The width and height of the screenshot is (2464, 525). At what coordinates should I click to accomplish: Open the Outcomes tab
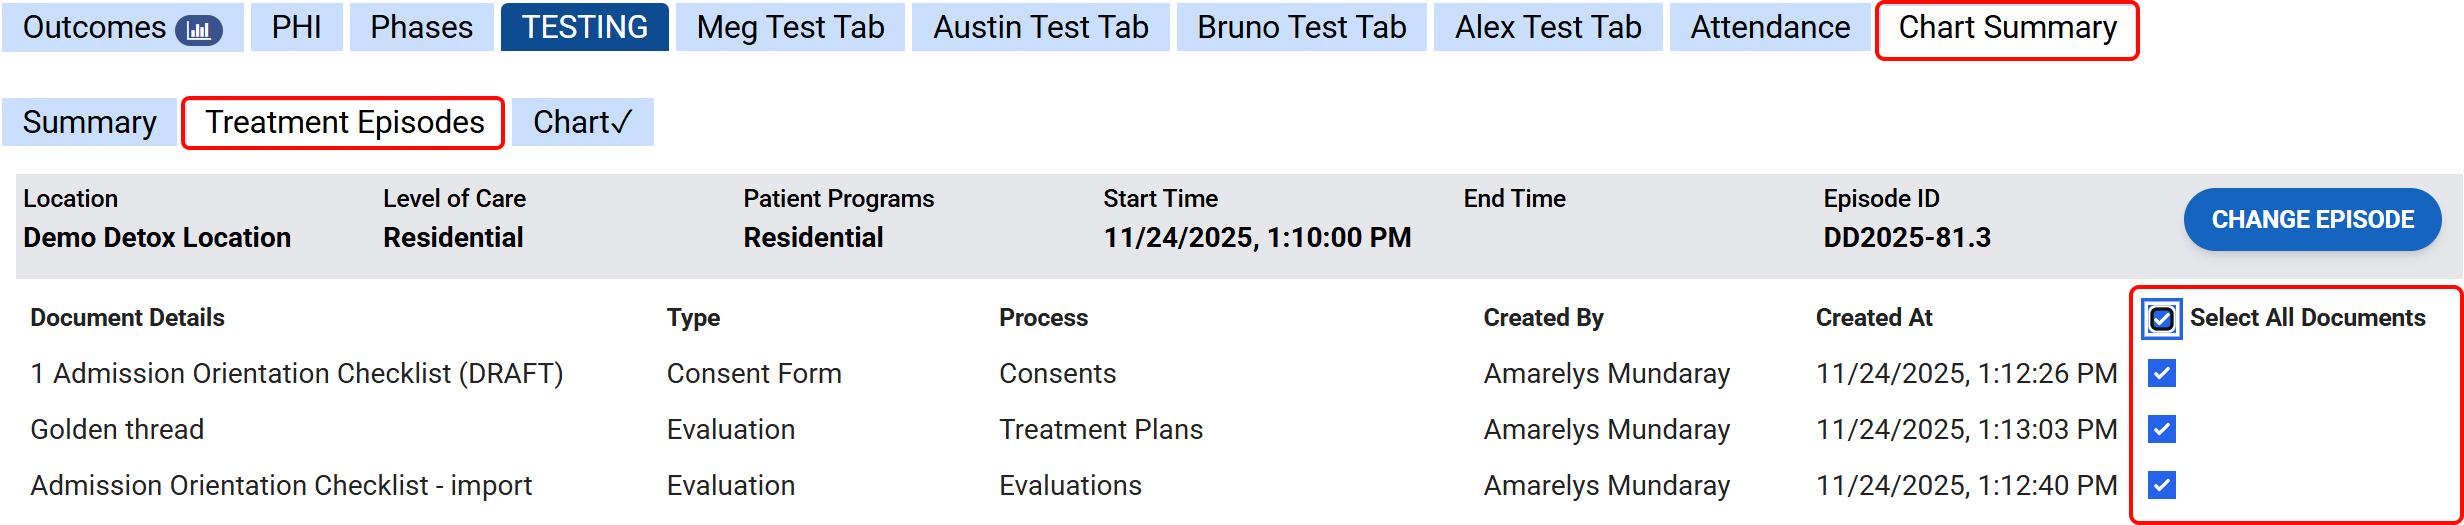coord(94,28)
